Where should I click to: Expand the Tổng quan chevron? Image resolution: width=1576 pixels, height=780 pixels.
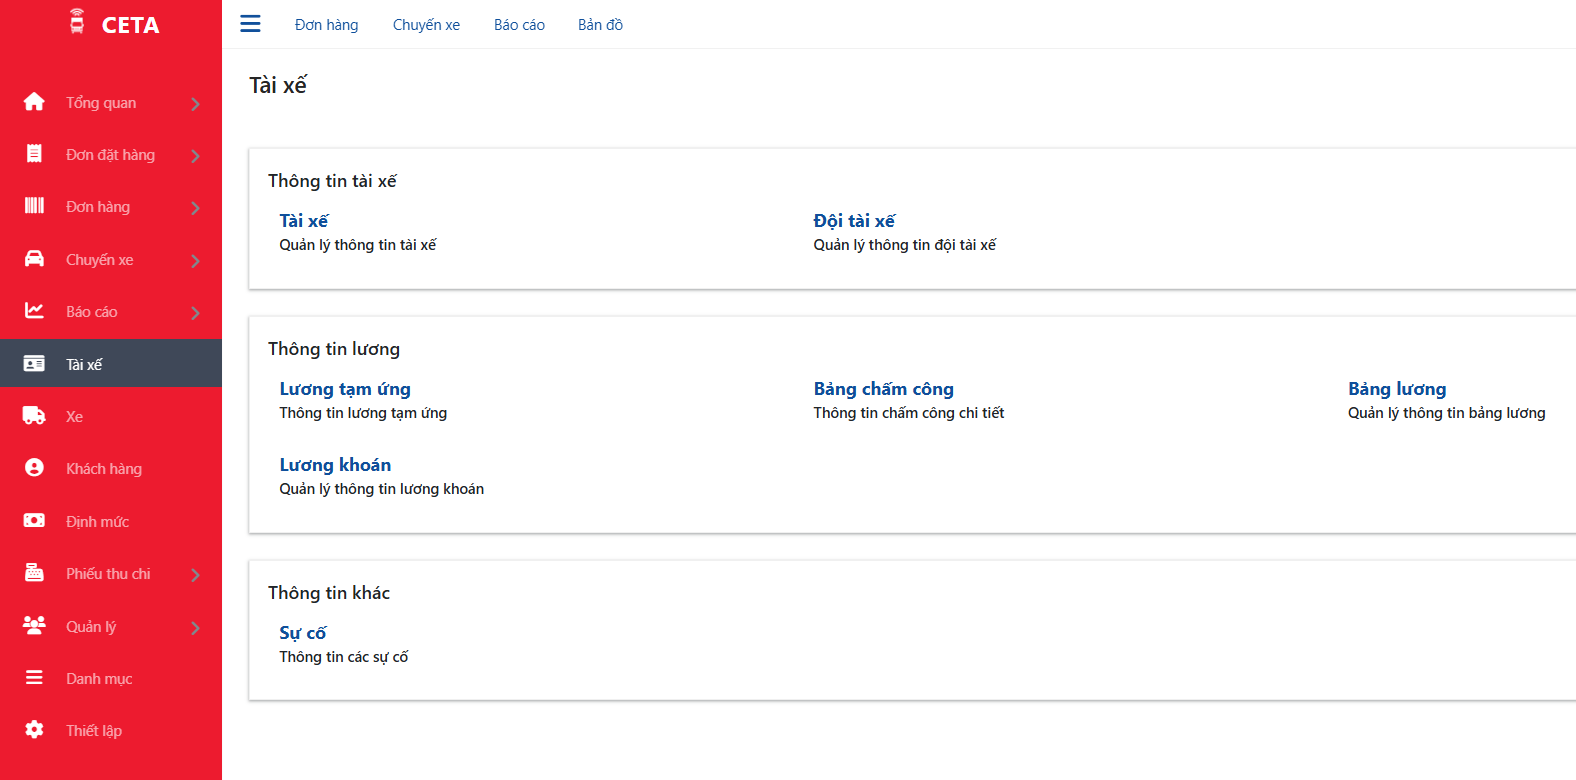tap(195, 104)
